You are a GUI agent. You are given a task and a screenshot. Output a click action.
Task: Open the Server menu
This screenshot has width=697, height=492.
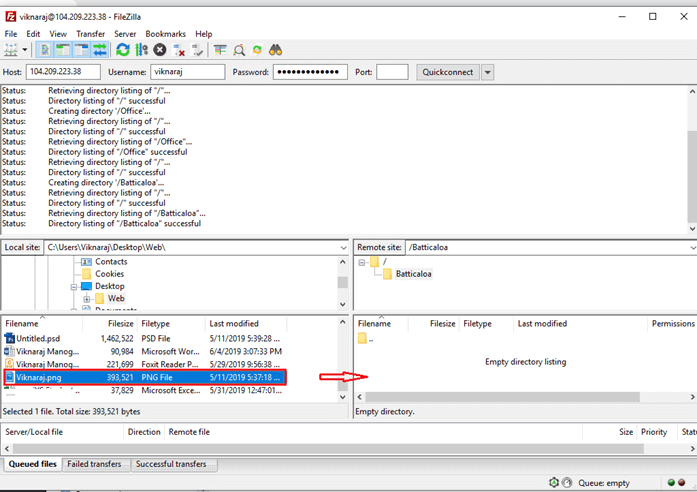click(x=125, y=34)
